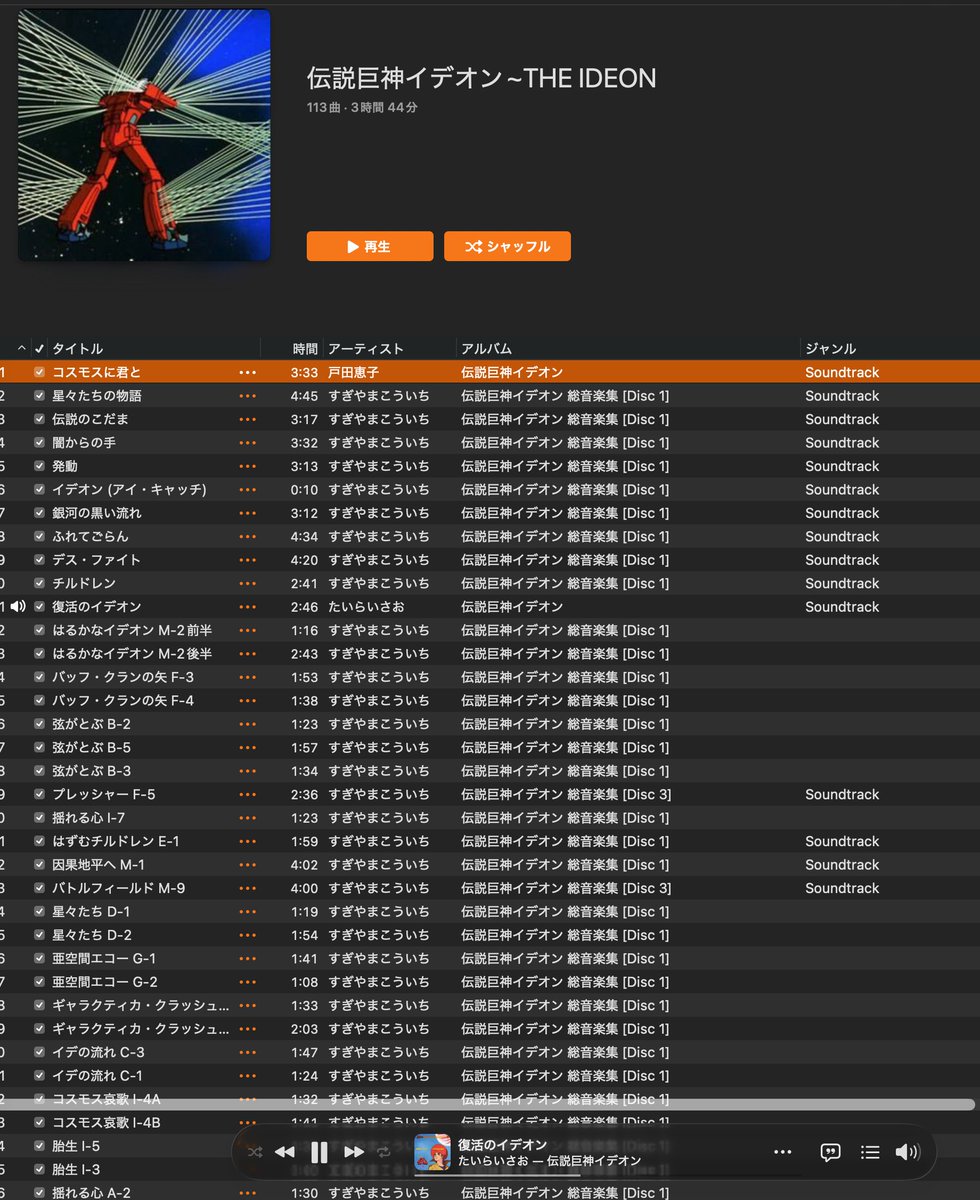The image size is (980, 1200).
Task: Open the more options menu for コスモスに君と
Action: (x=248, y=371)
